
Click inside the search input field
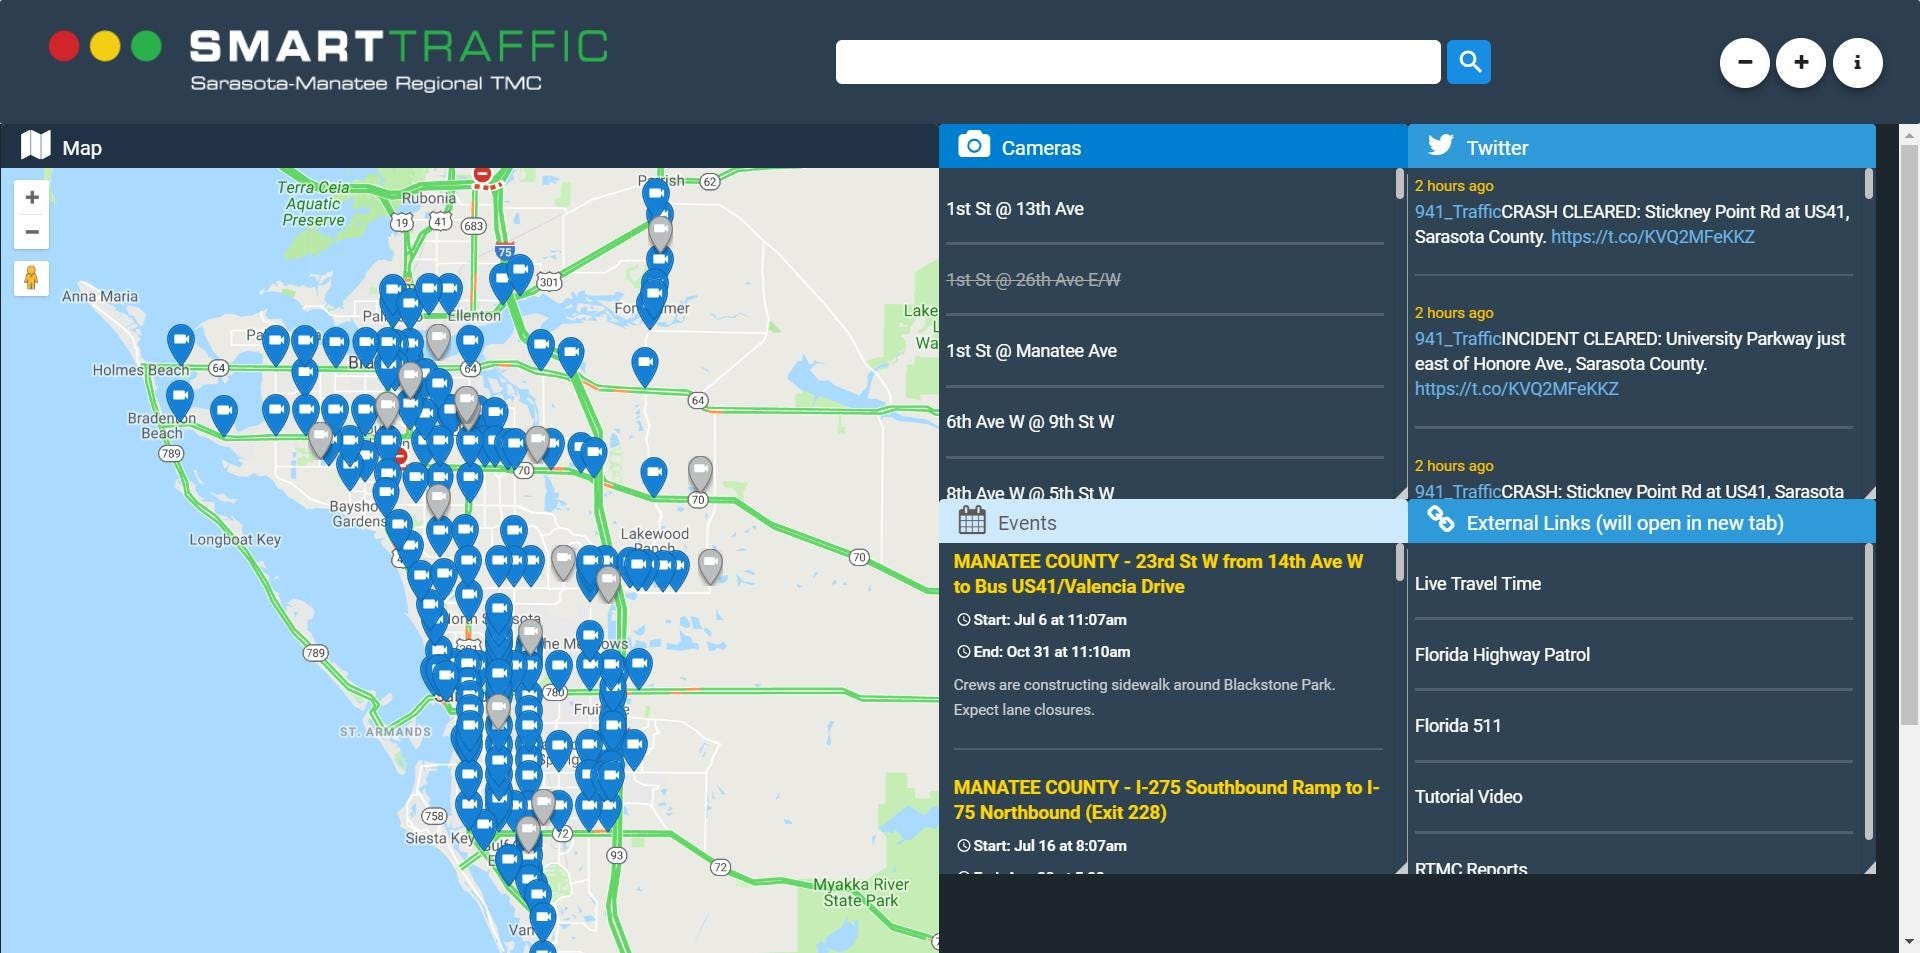[1138, 61]
